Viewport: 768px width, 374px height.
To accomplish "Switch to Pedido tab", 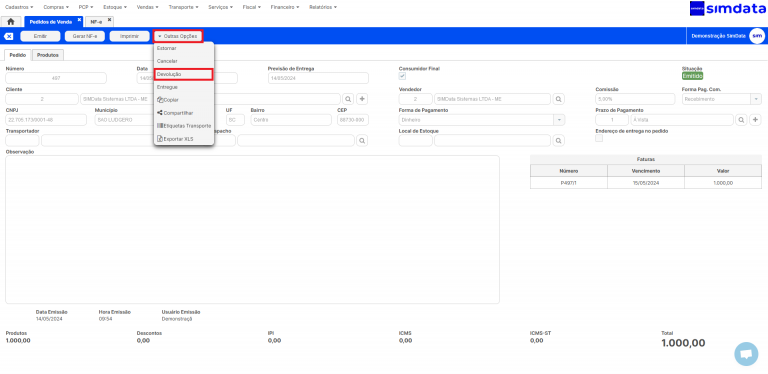I will tap(18, 55).
